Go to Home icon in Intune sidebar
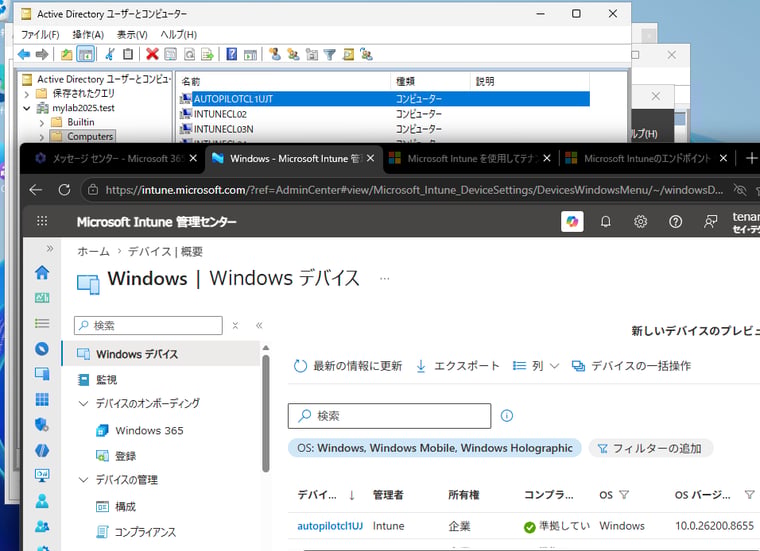The image size is (760, 551). [42, 272]
